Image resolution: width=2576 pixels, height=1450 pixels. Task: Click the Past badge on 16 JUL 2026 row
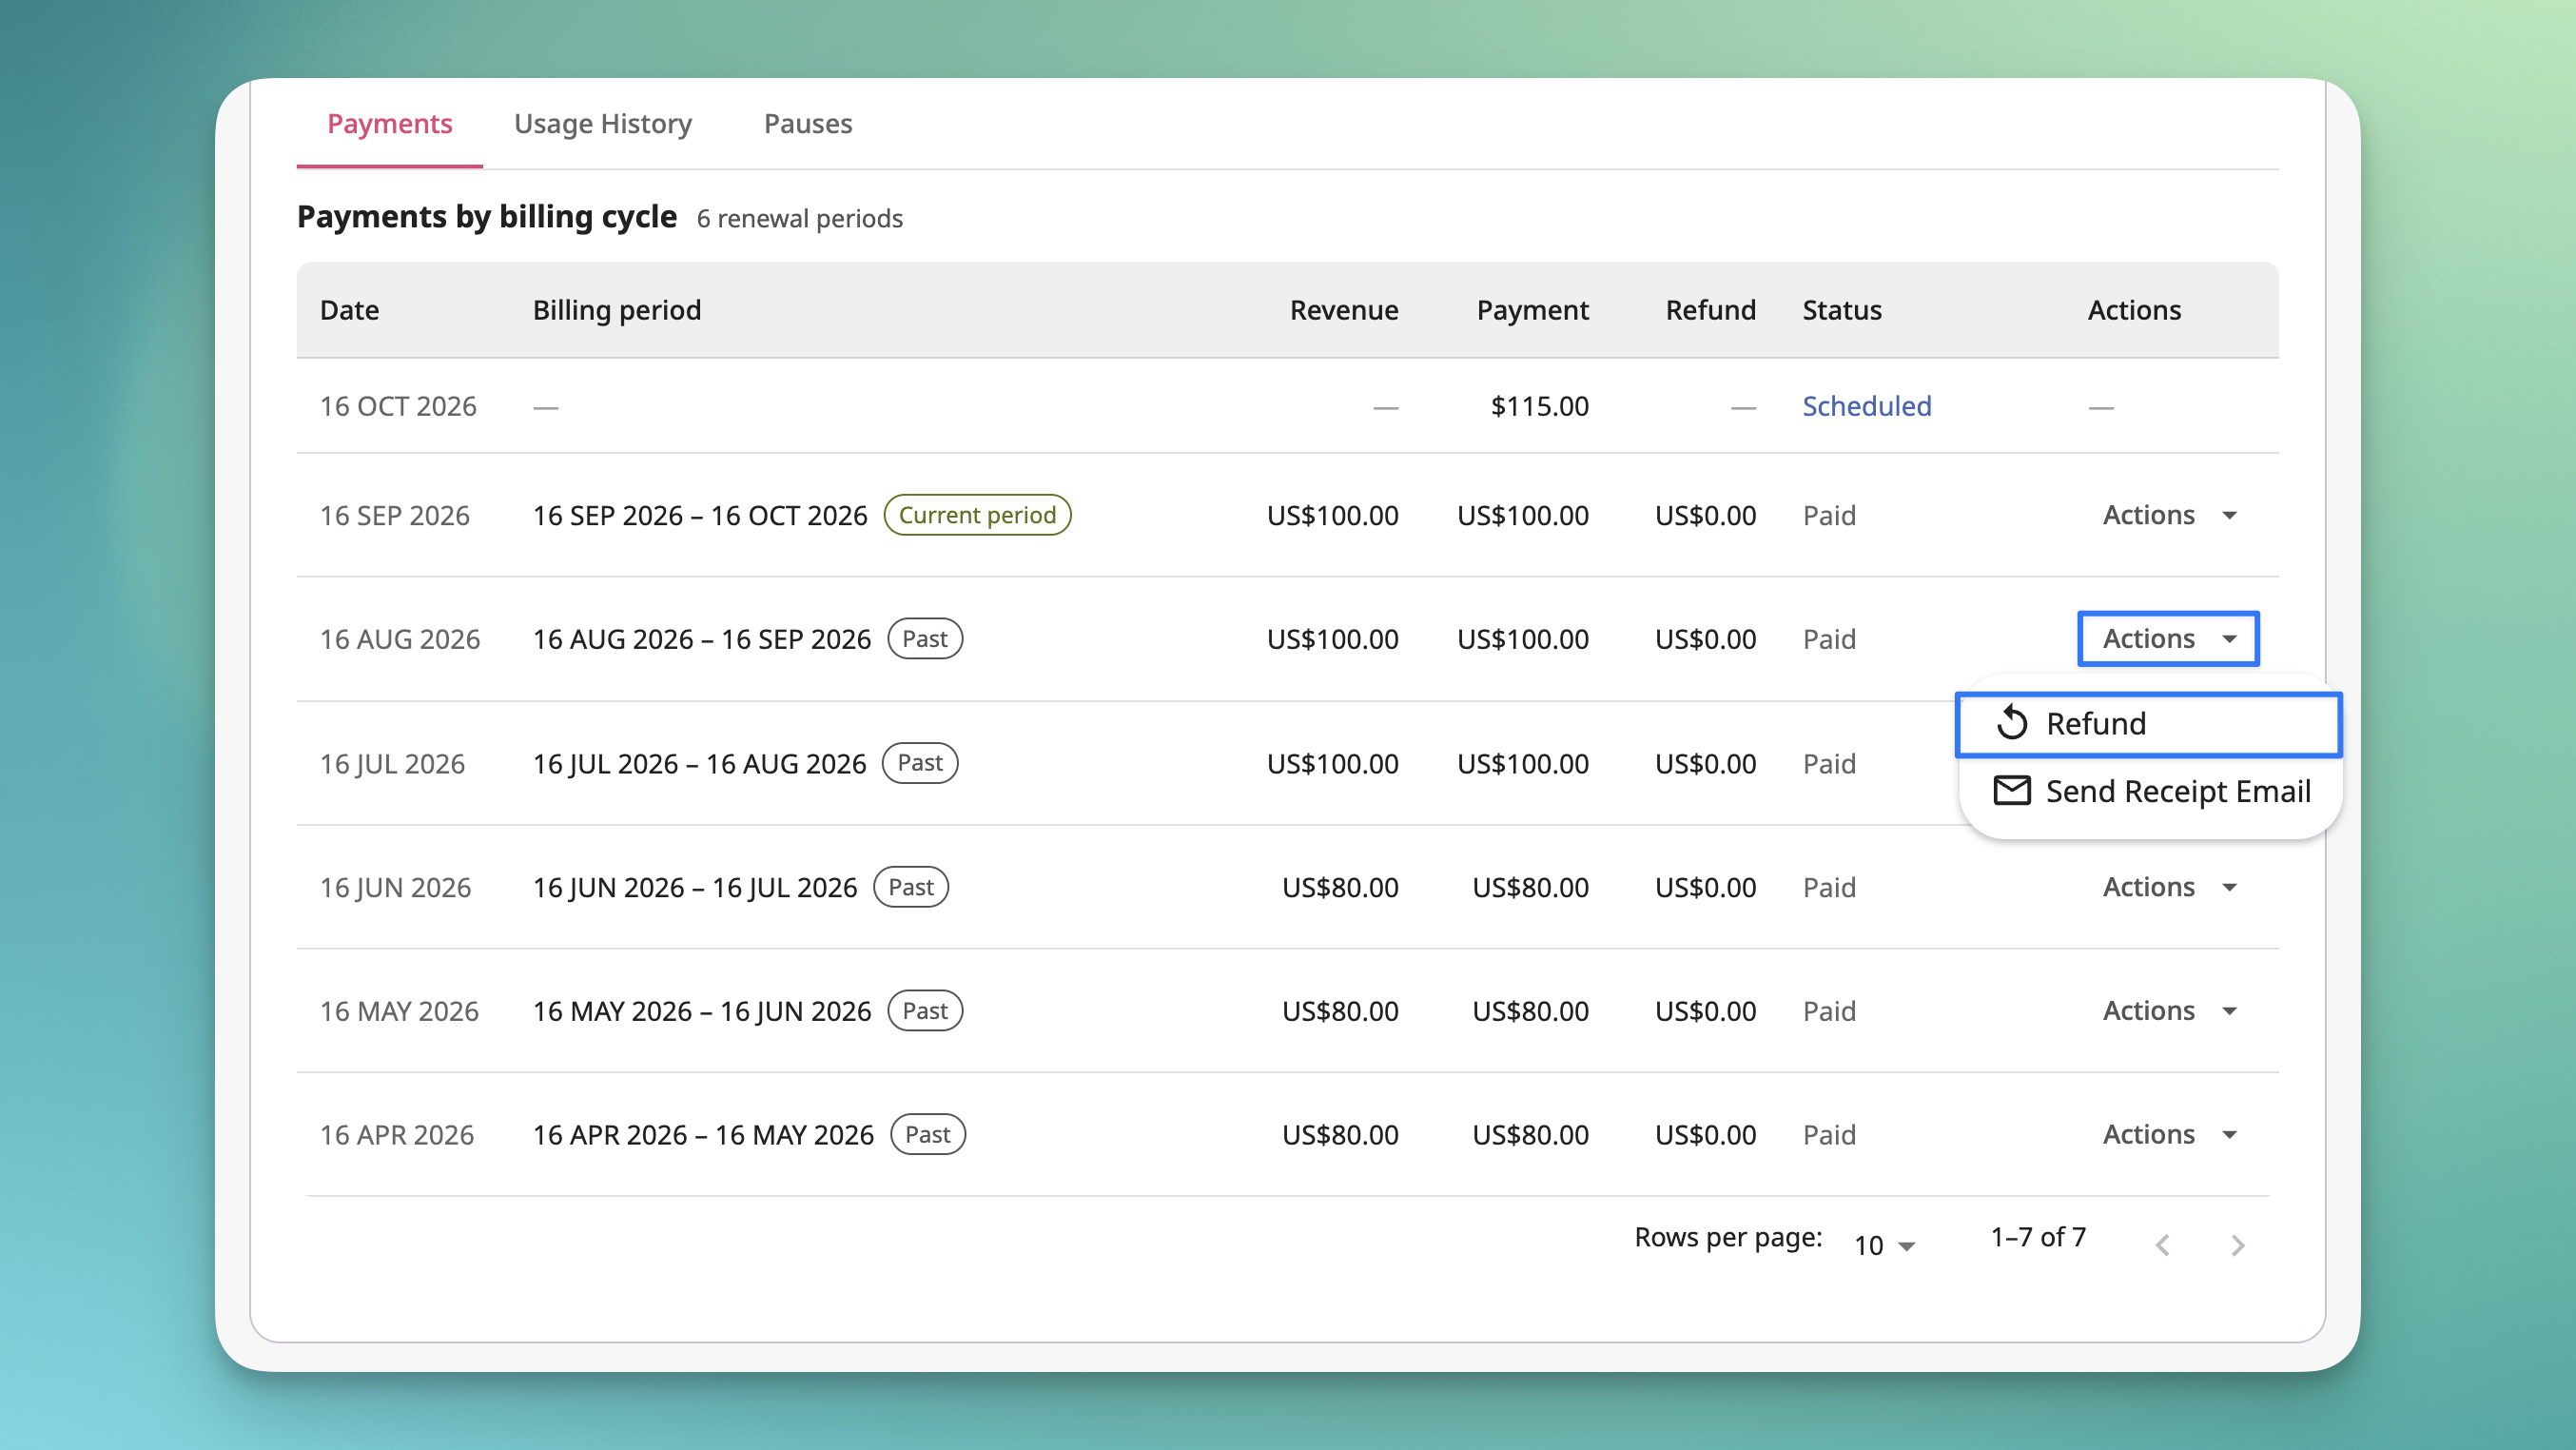click(x=920, y=763)
